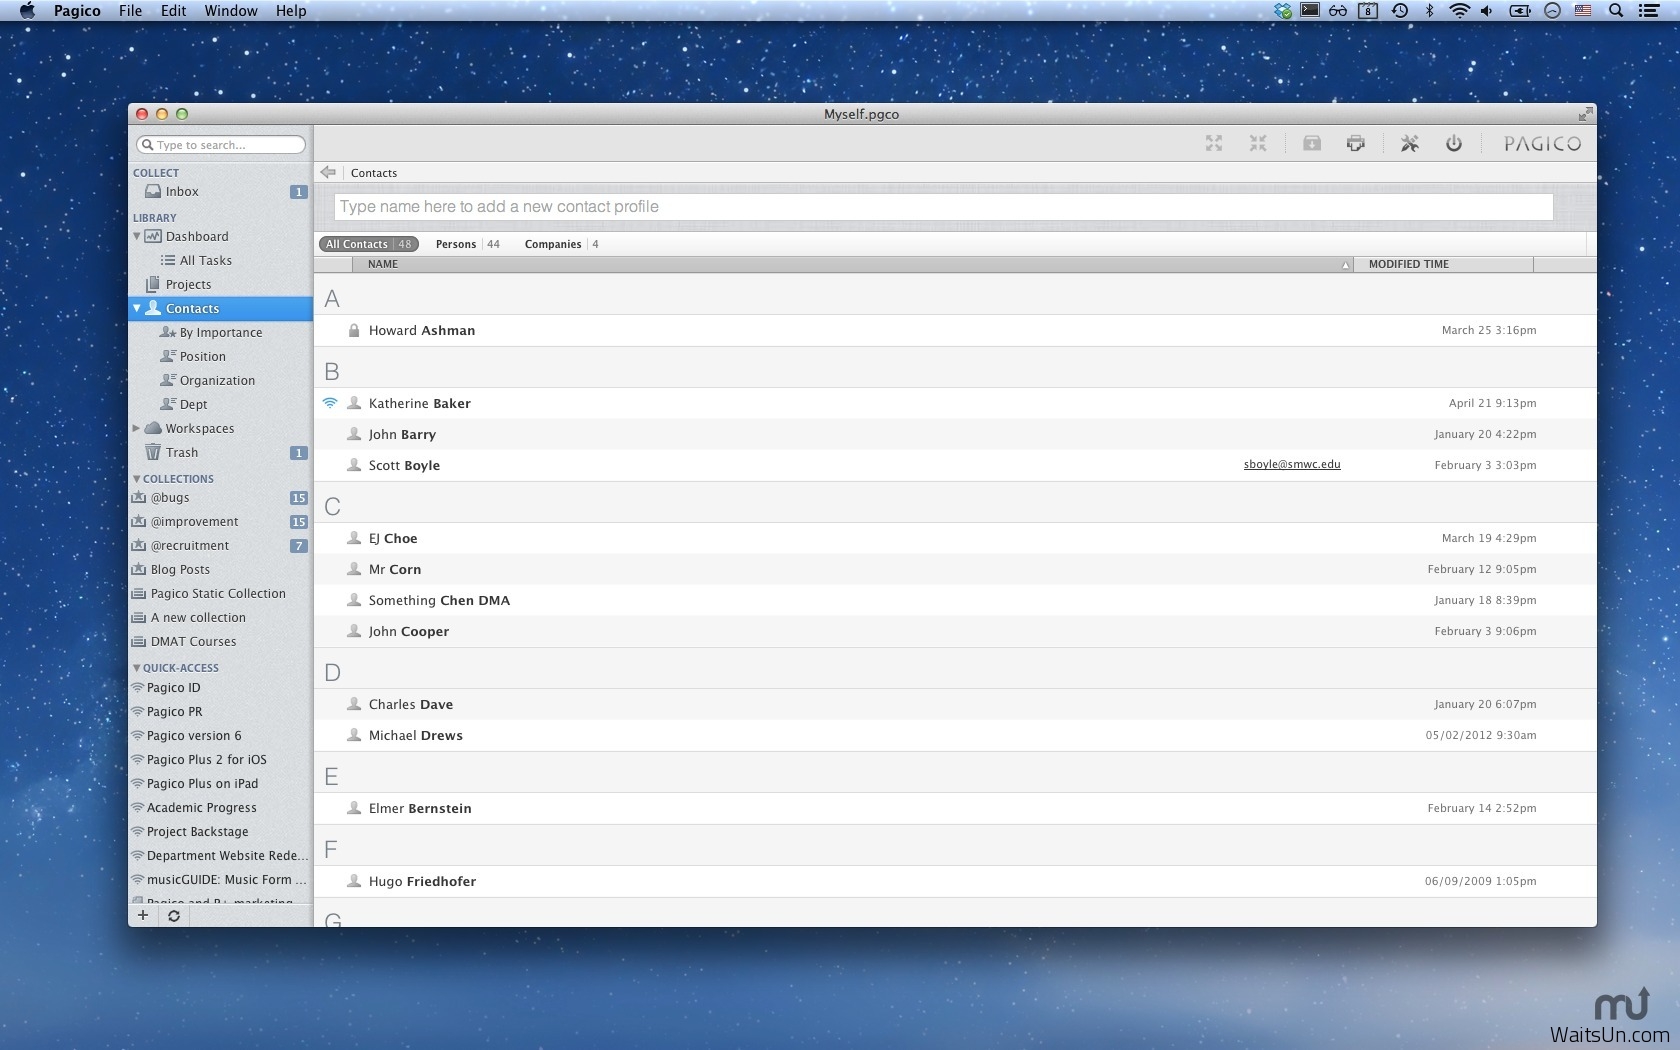Image resolution: width=1680 pixels, height=1050 pixels.
Task: Click the tools (wrench) preferences icon
Action: click(x=1409, y=144)
